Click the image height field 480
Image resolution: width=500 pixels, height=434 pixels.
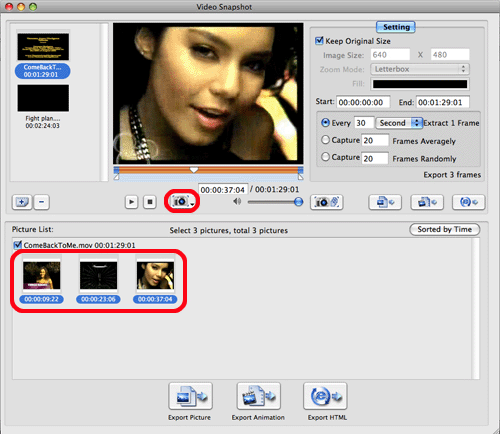pyautogui.click(x=450, y=55)
